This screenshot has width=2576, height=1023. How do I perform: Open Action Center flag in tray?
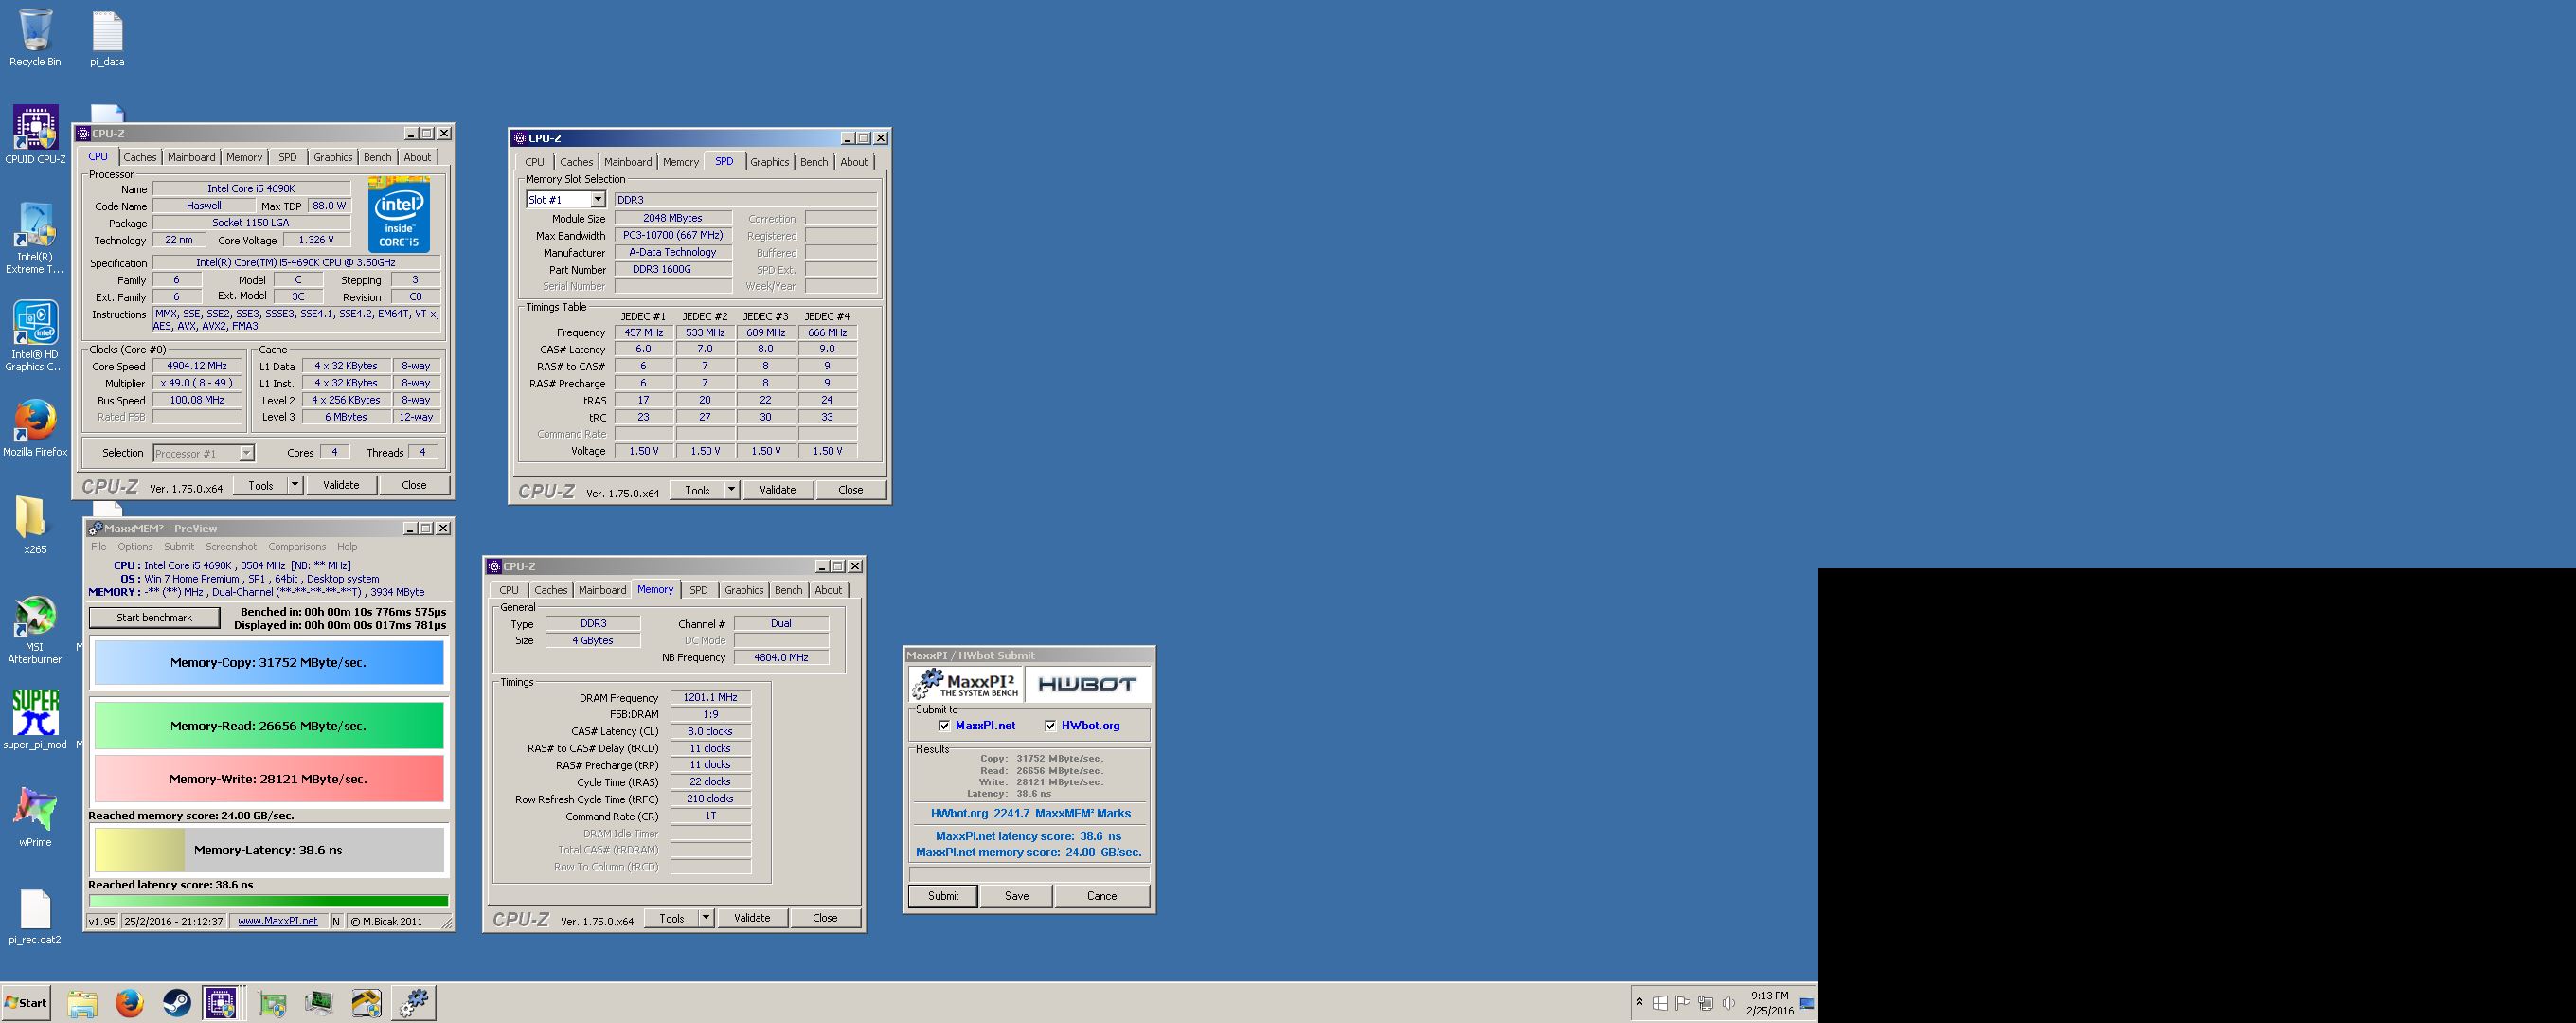click(1683, 1003)
